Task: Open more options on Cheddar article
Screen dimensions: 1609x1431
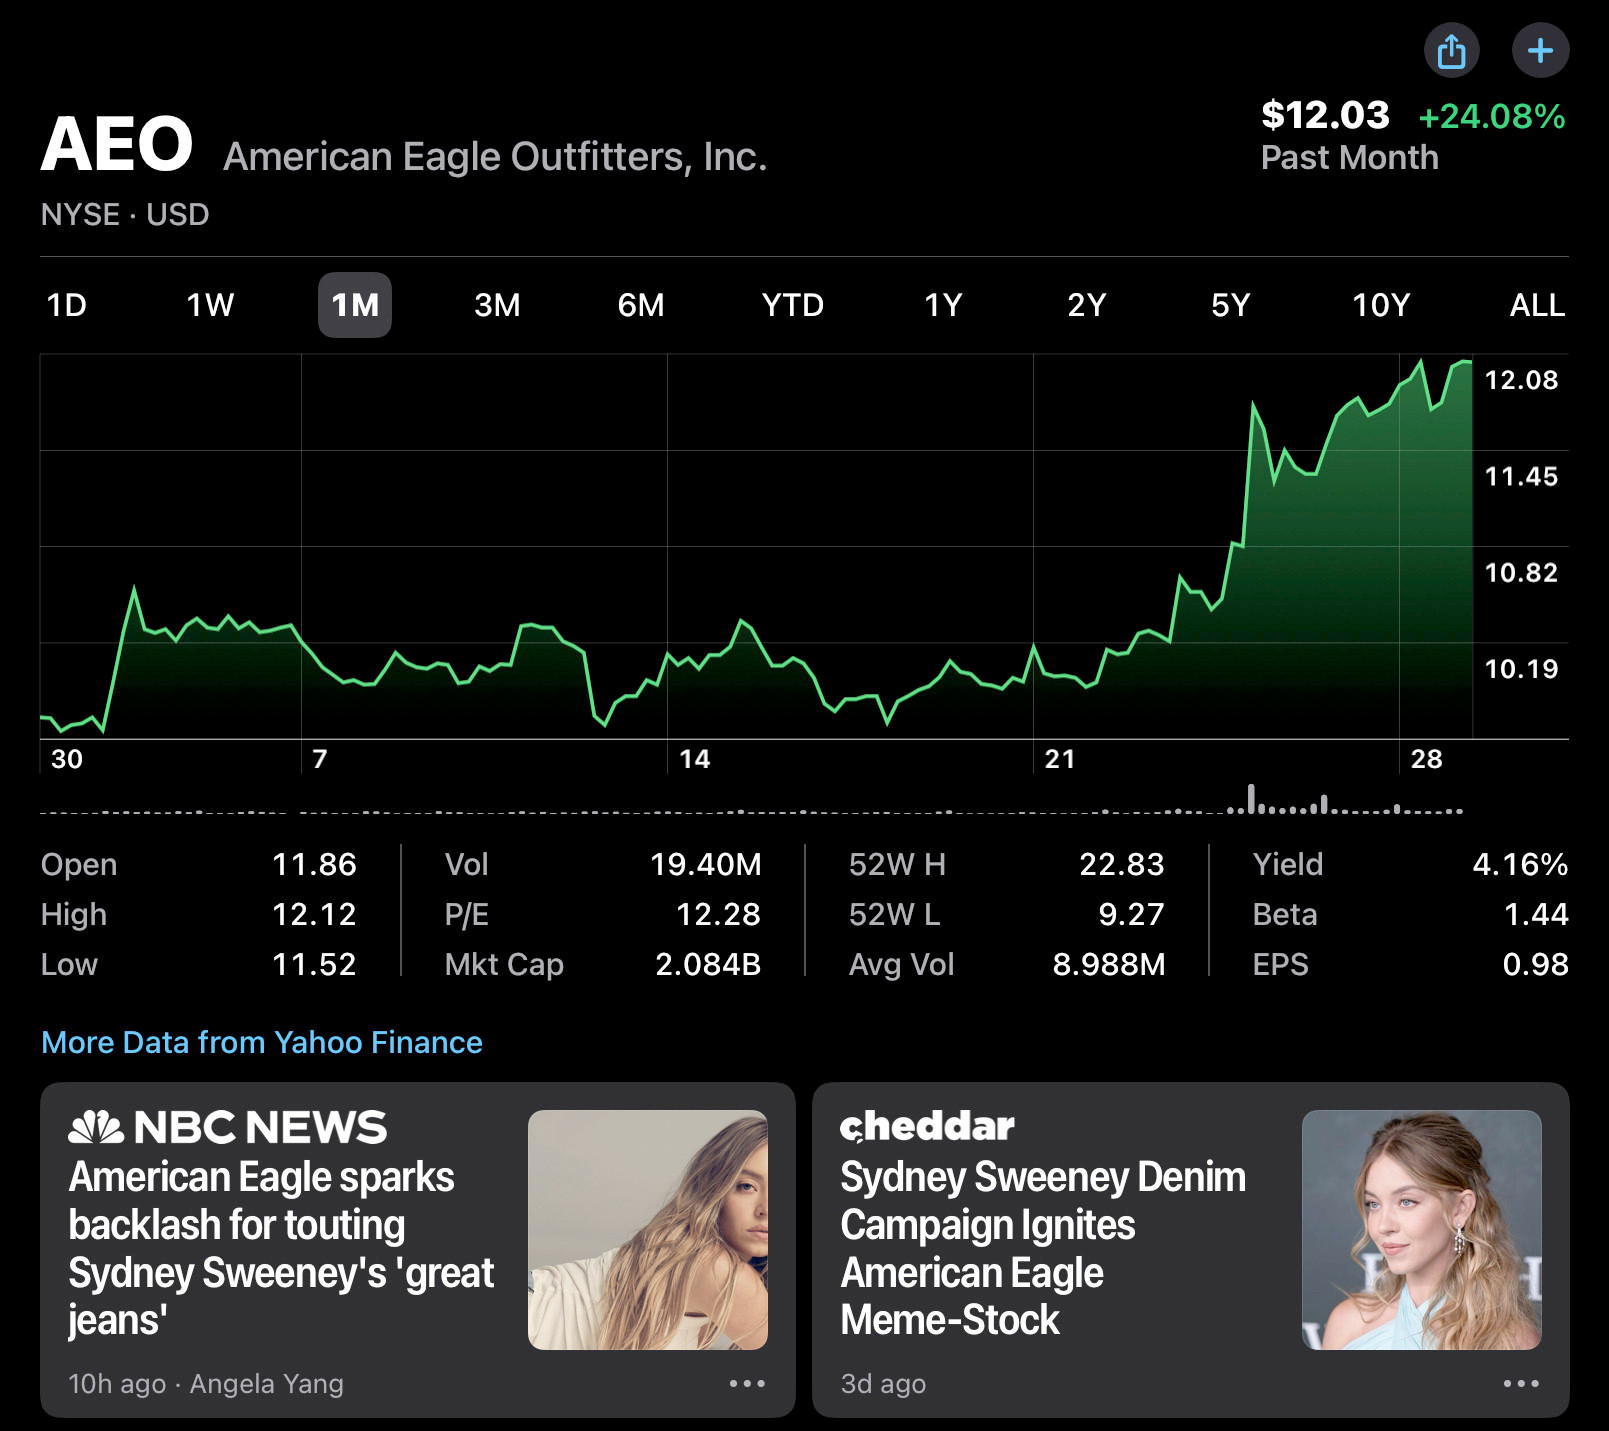Action: pyautogui.click(x=1521, y=1383)
